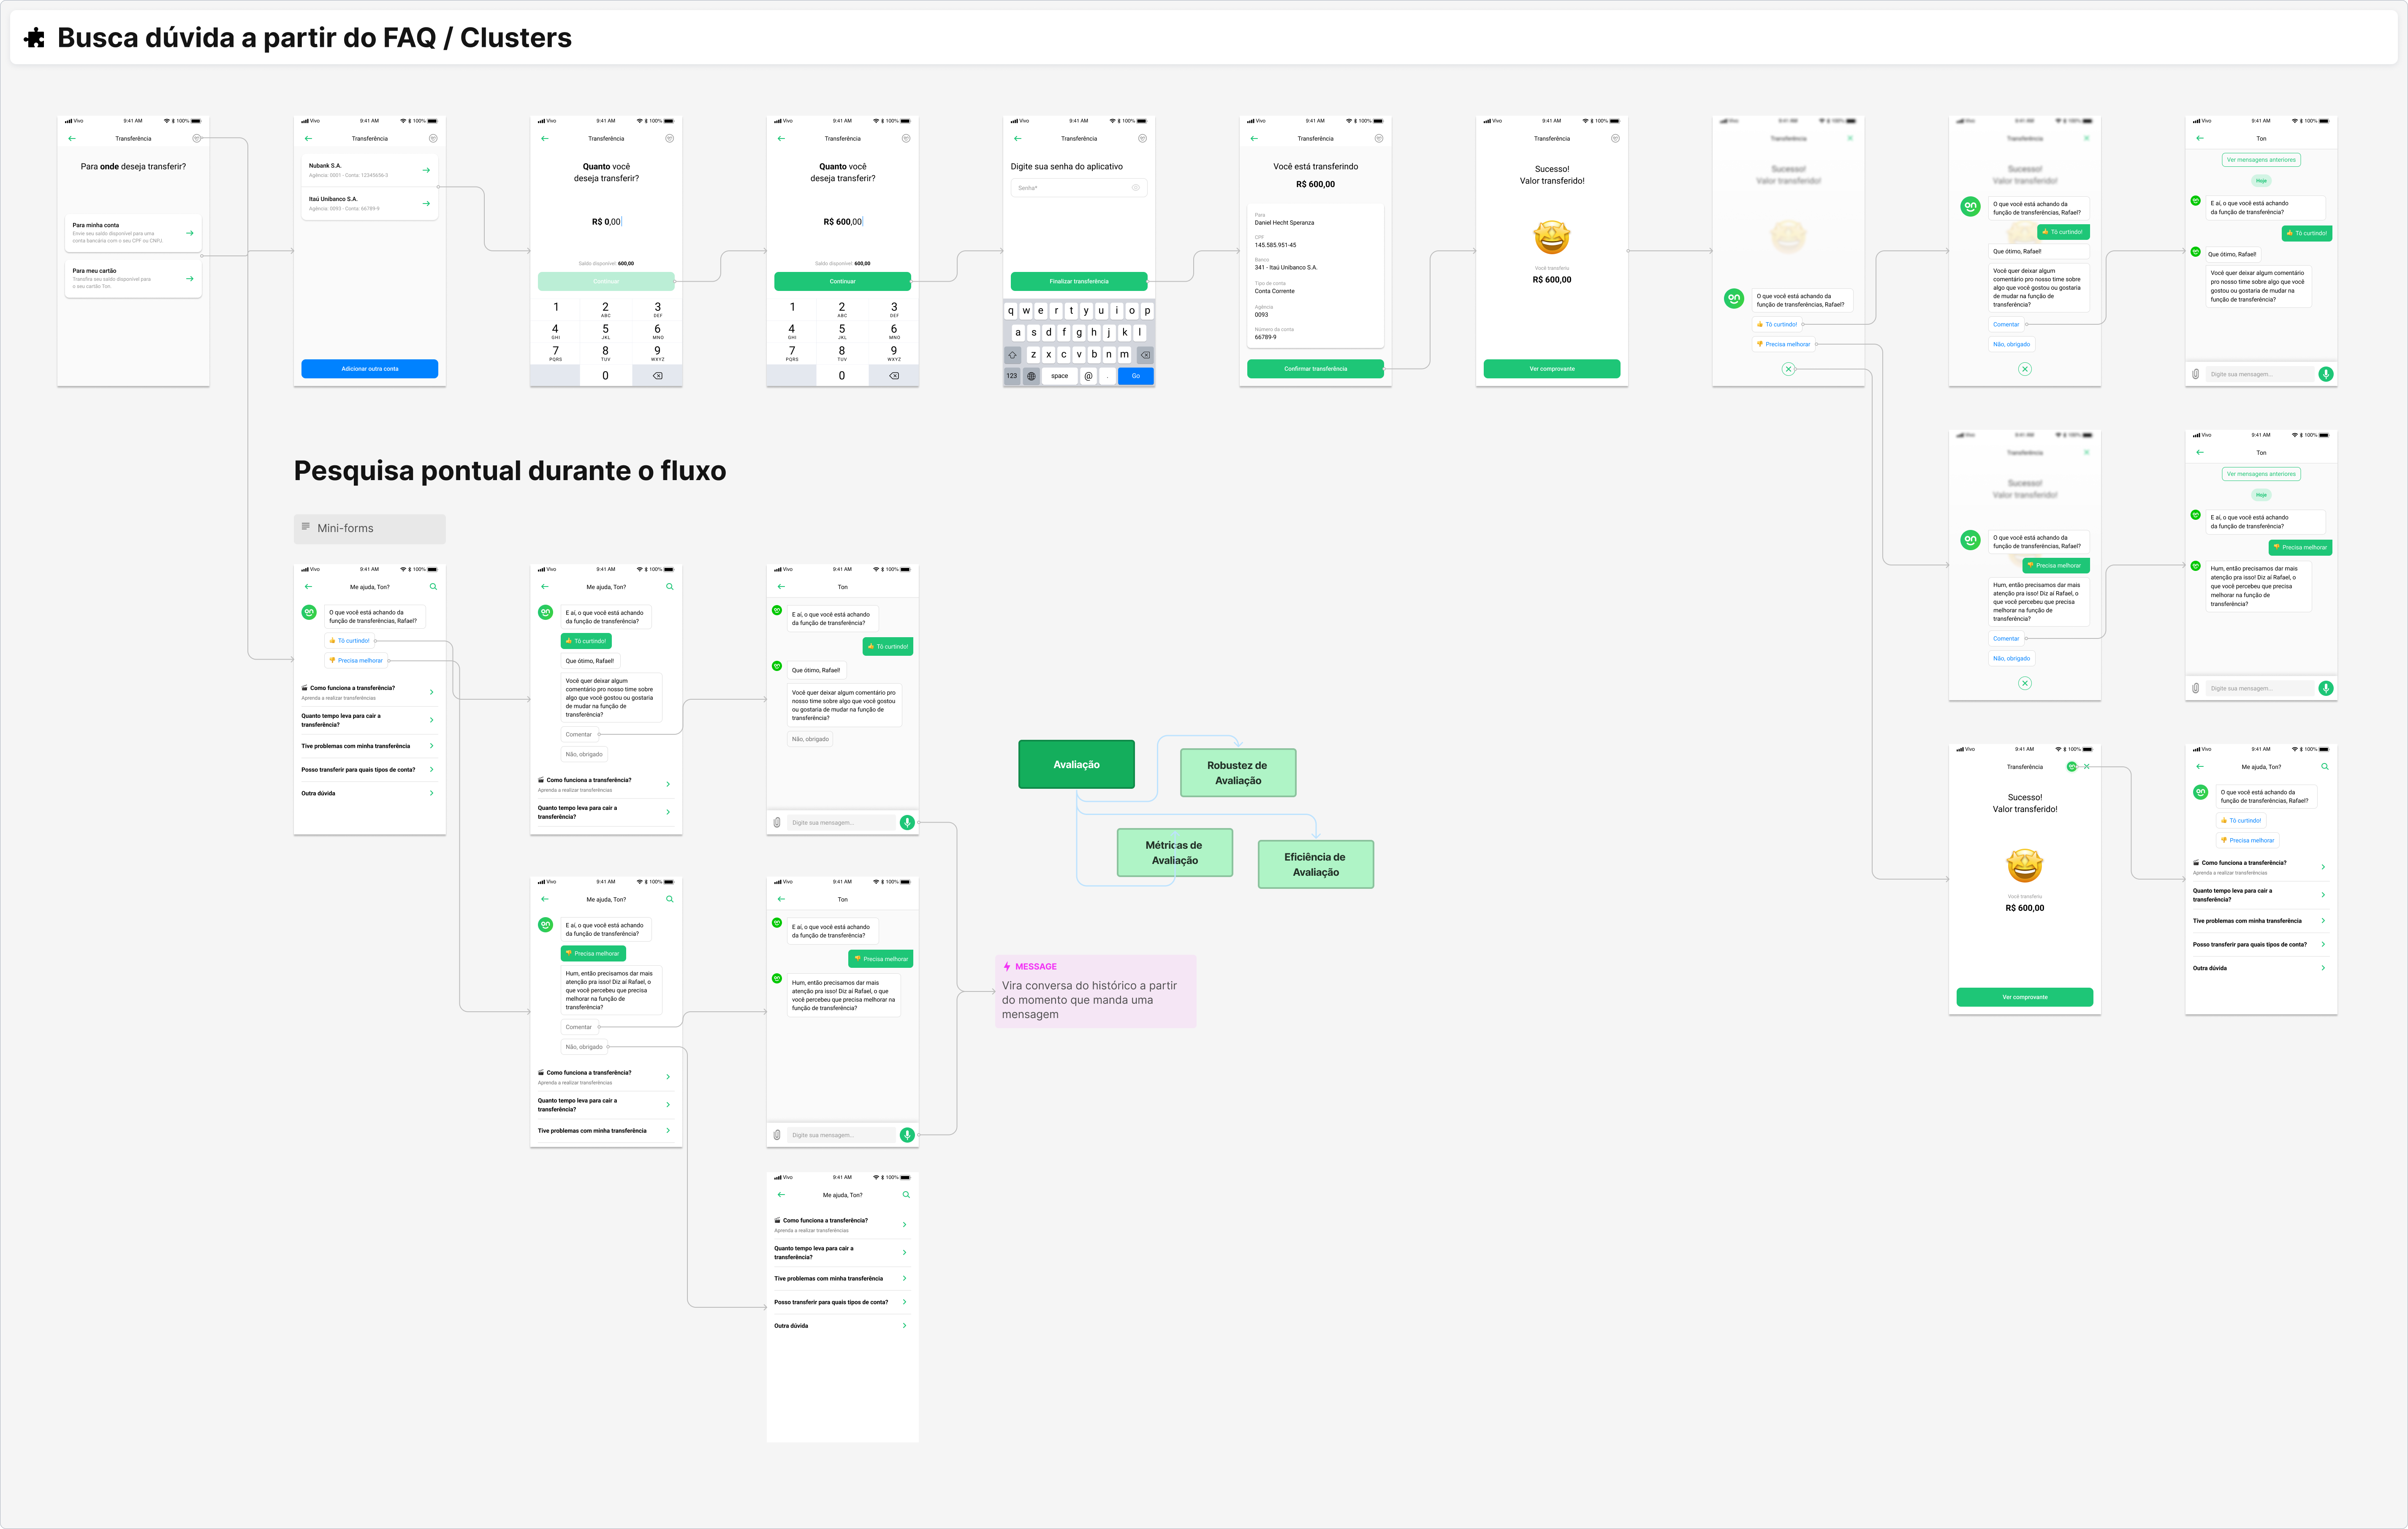Tap back arrow on 'Para onde deseja transferir?' screen
The height and width of the screenshot is (1529, 2408).
point(72,139)
